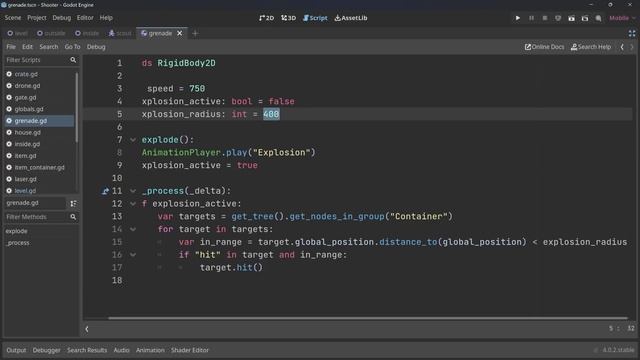The height and width of the screenshot is (360, 640).
Task: Switch to the level scene tab
Action: click(18, 33)
